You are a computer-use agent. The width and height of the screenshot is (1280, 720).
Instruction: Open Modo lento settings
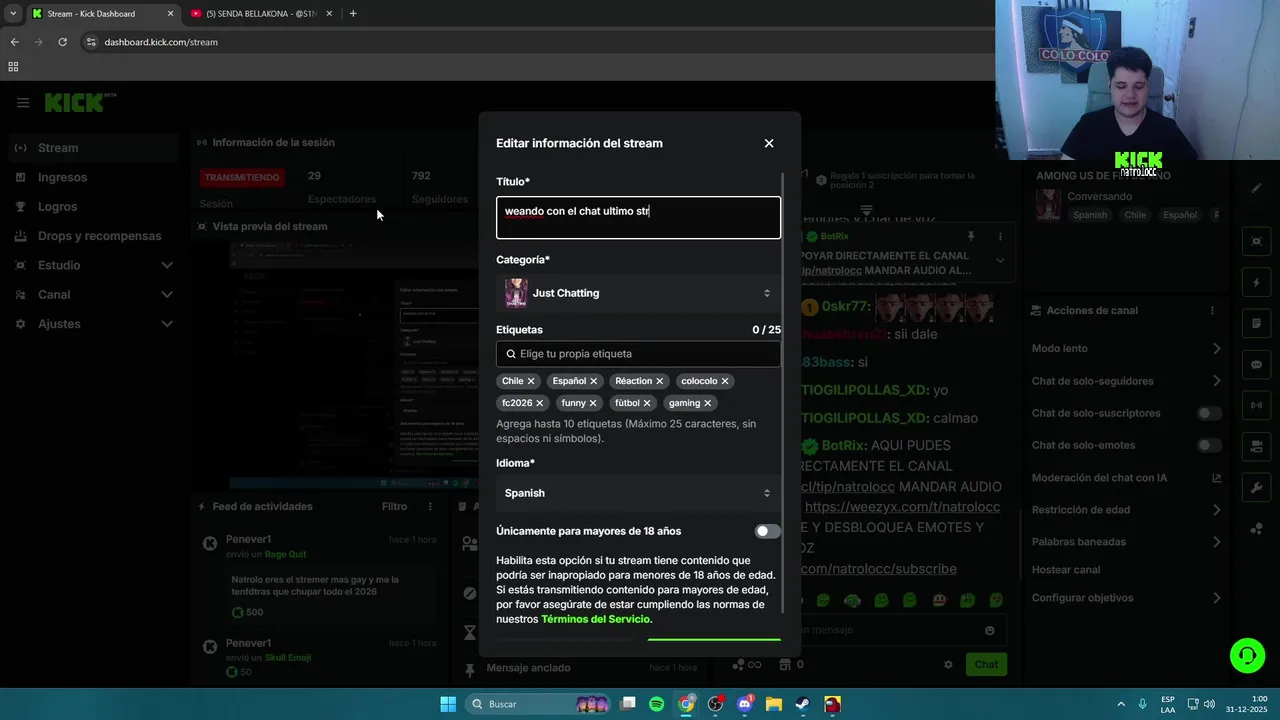[x=1126, y=349]
